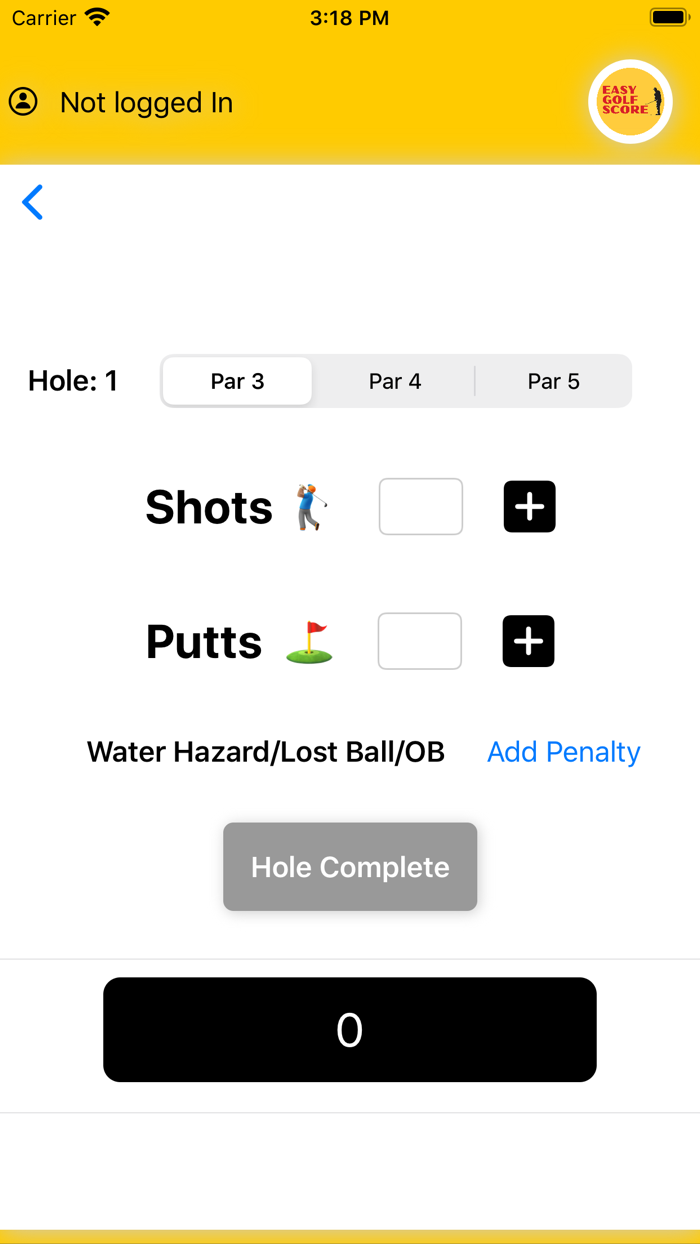
Task: Click the Putts number input field
Action: coord(419,641)
